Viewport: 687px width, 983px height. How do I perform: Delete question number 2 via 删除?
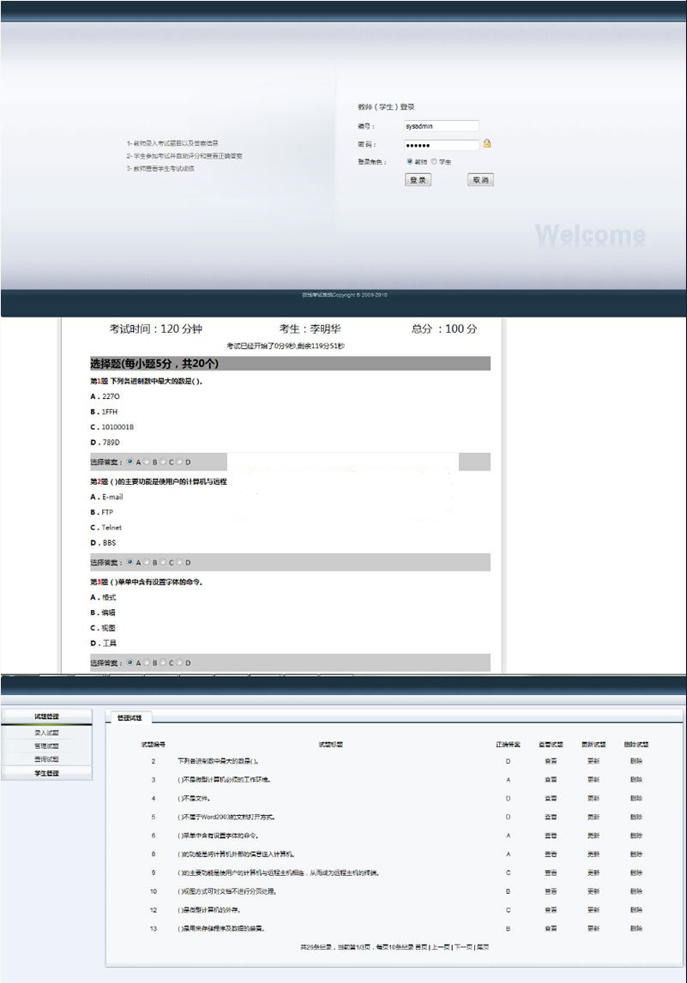636,761
